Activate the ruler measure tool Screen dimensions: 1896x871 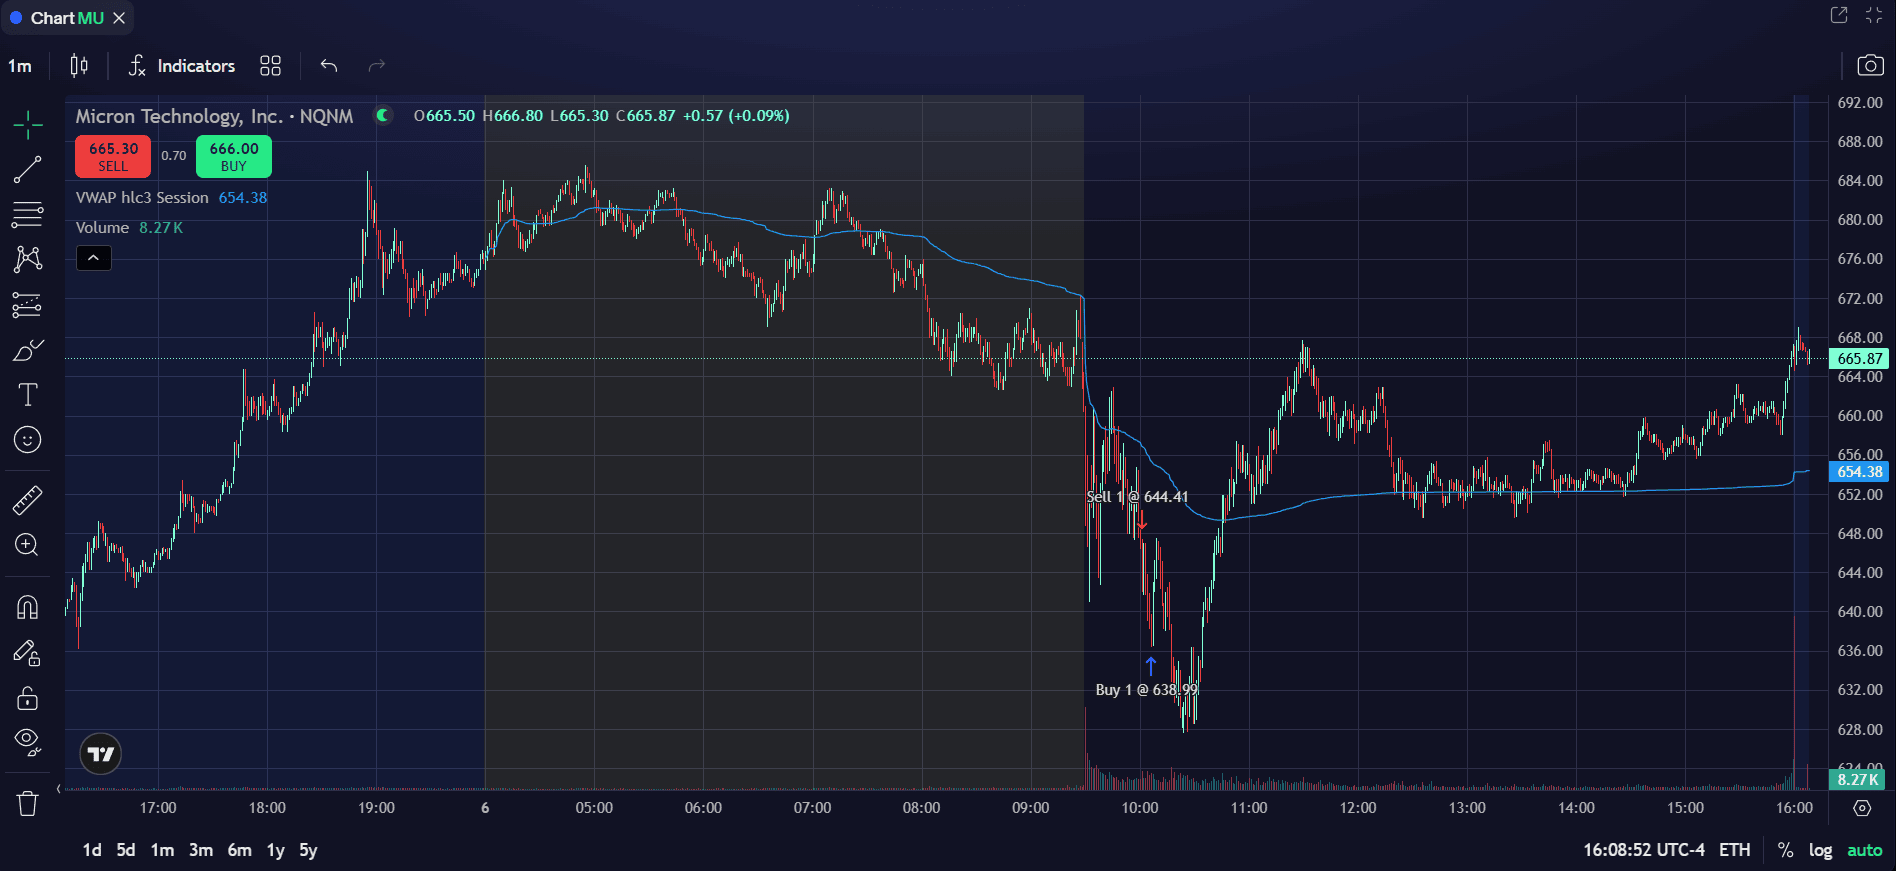pos(27,500)
